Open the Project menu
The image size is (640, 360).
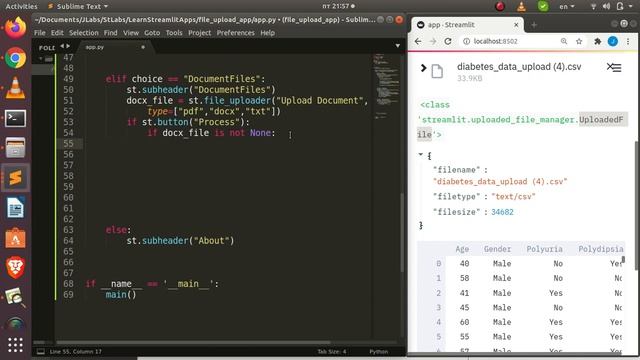click(x=200, y=33)
